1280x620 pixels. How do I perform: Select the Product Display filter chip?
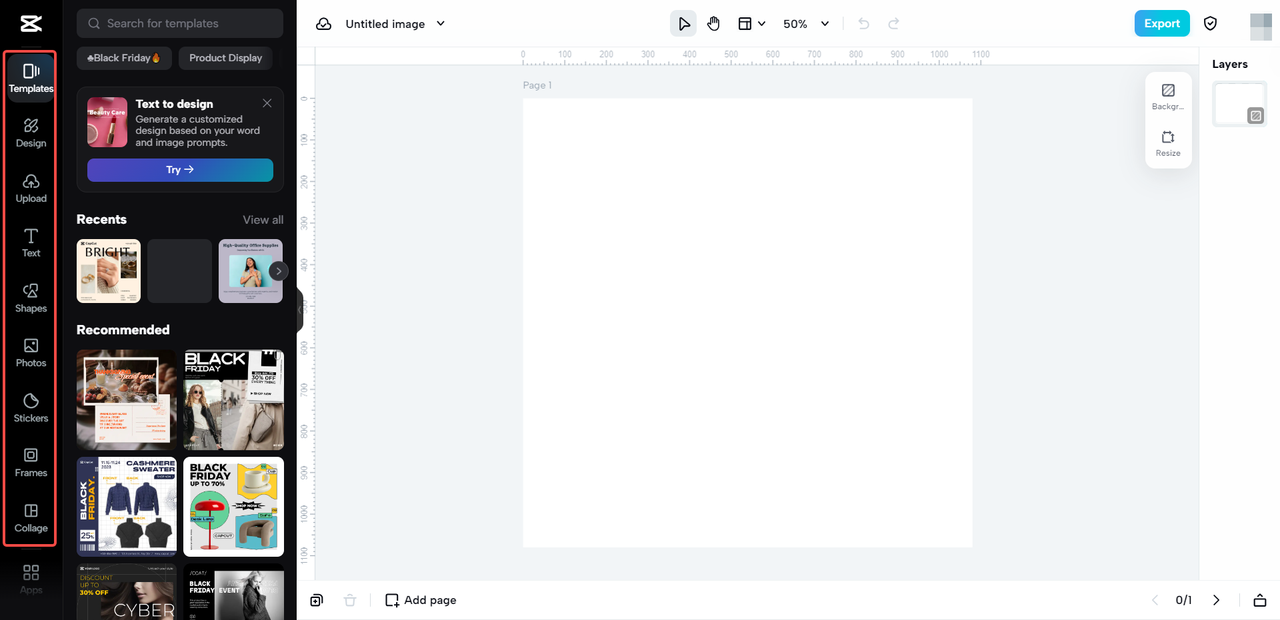click(226, 58)
